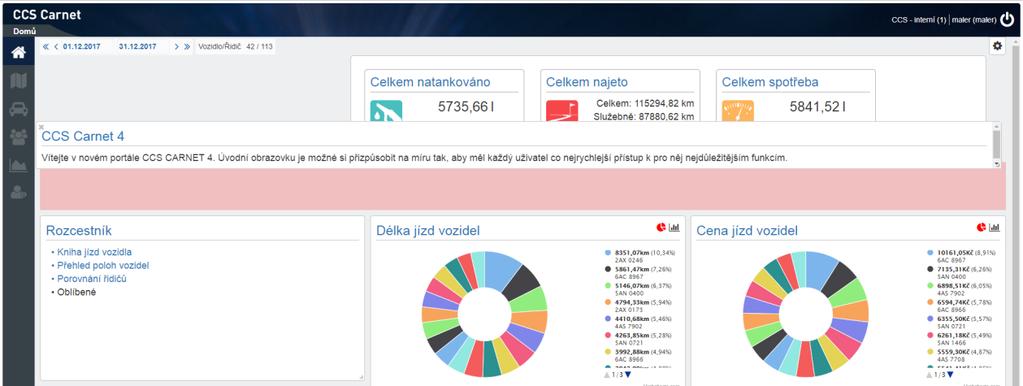Click the 5841,52 l consumption value
This screenshot has height=386, width=1023.
[817, 106]
